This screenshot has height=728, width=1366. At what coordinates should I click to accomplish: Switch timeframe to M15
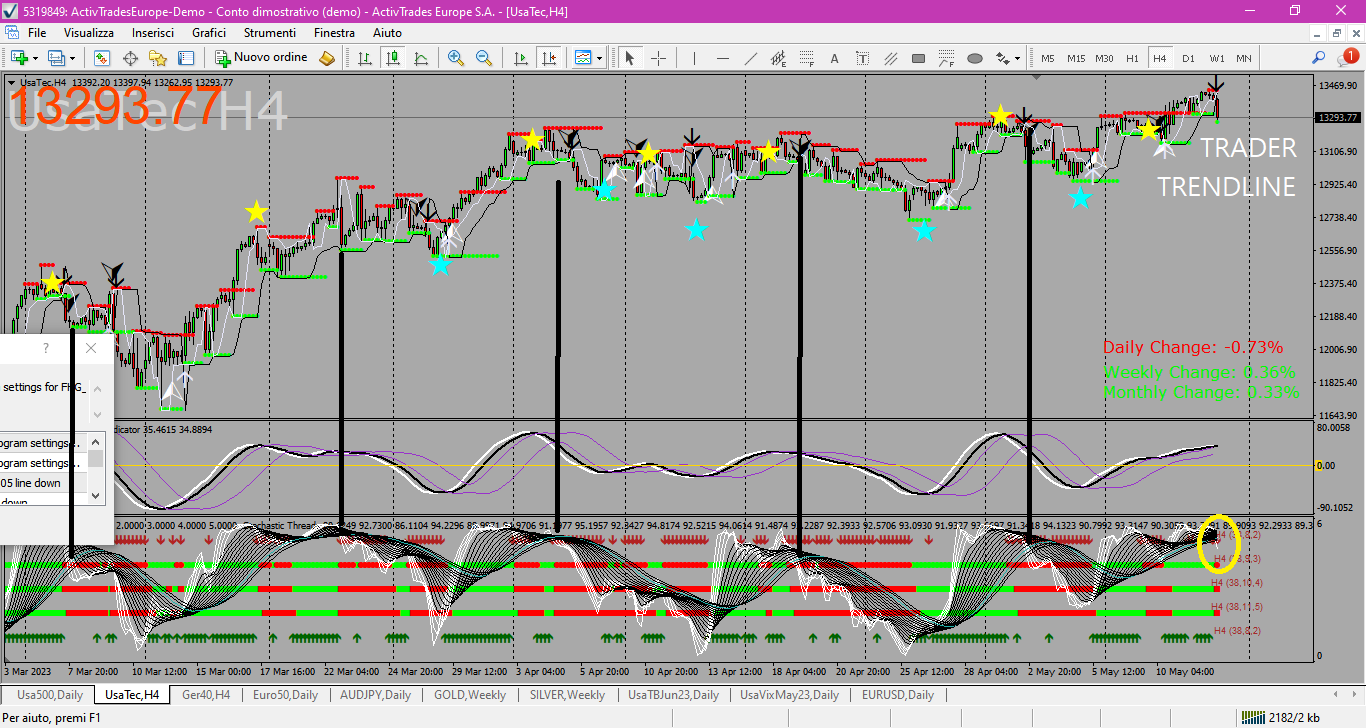click(x=1076, y=58)
